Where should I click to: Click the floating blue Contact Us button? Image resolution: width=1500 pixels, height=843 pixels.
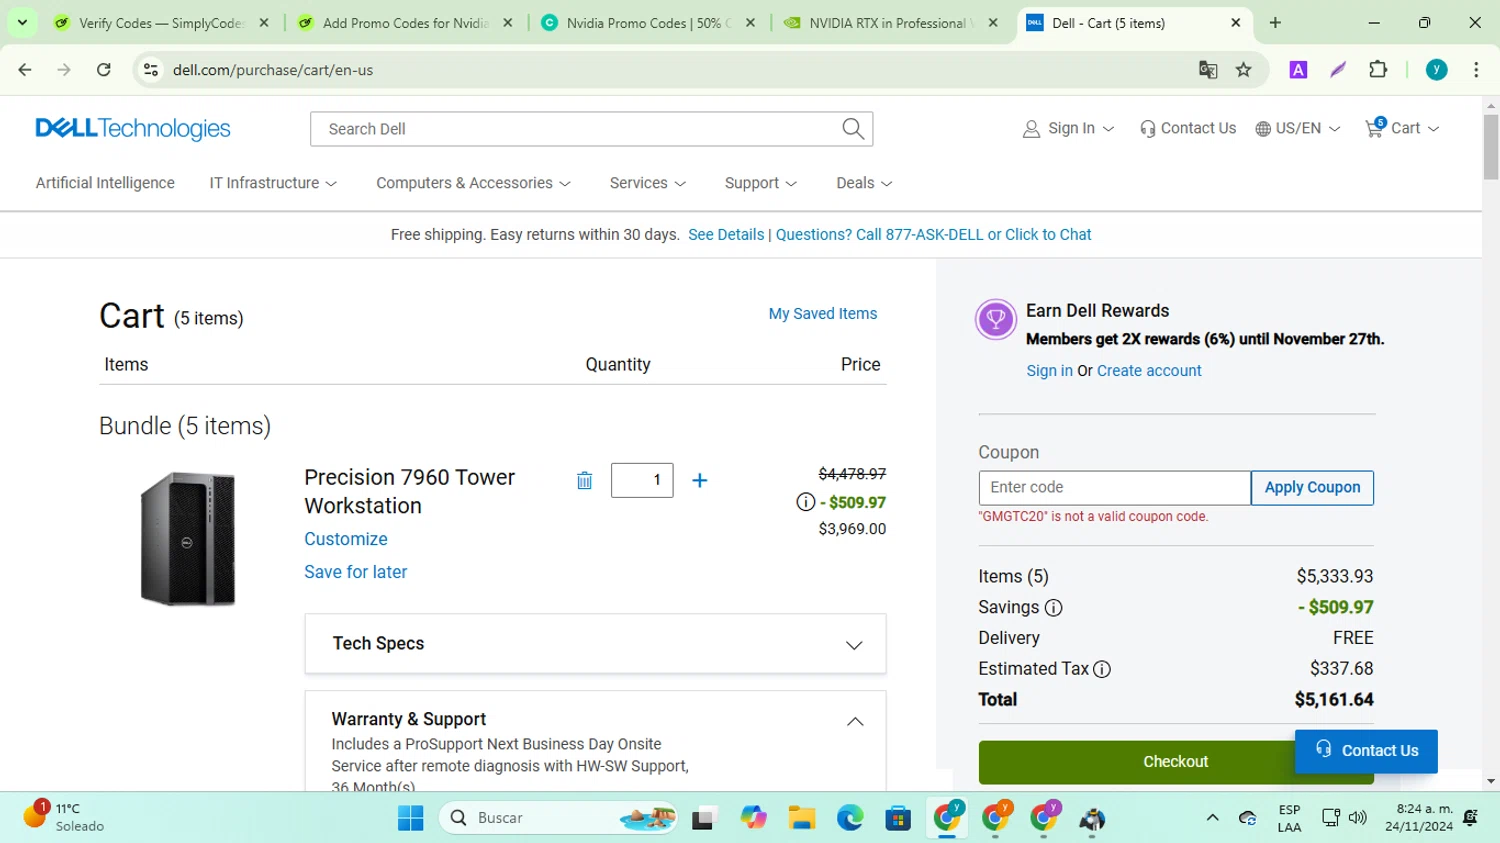(1366, 751)
